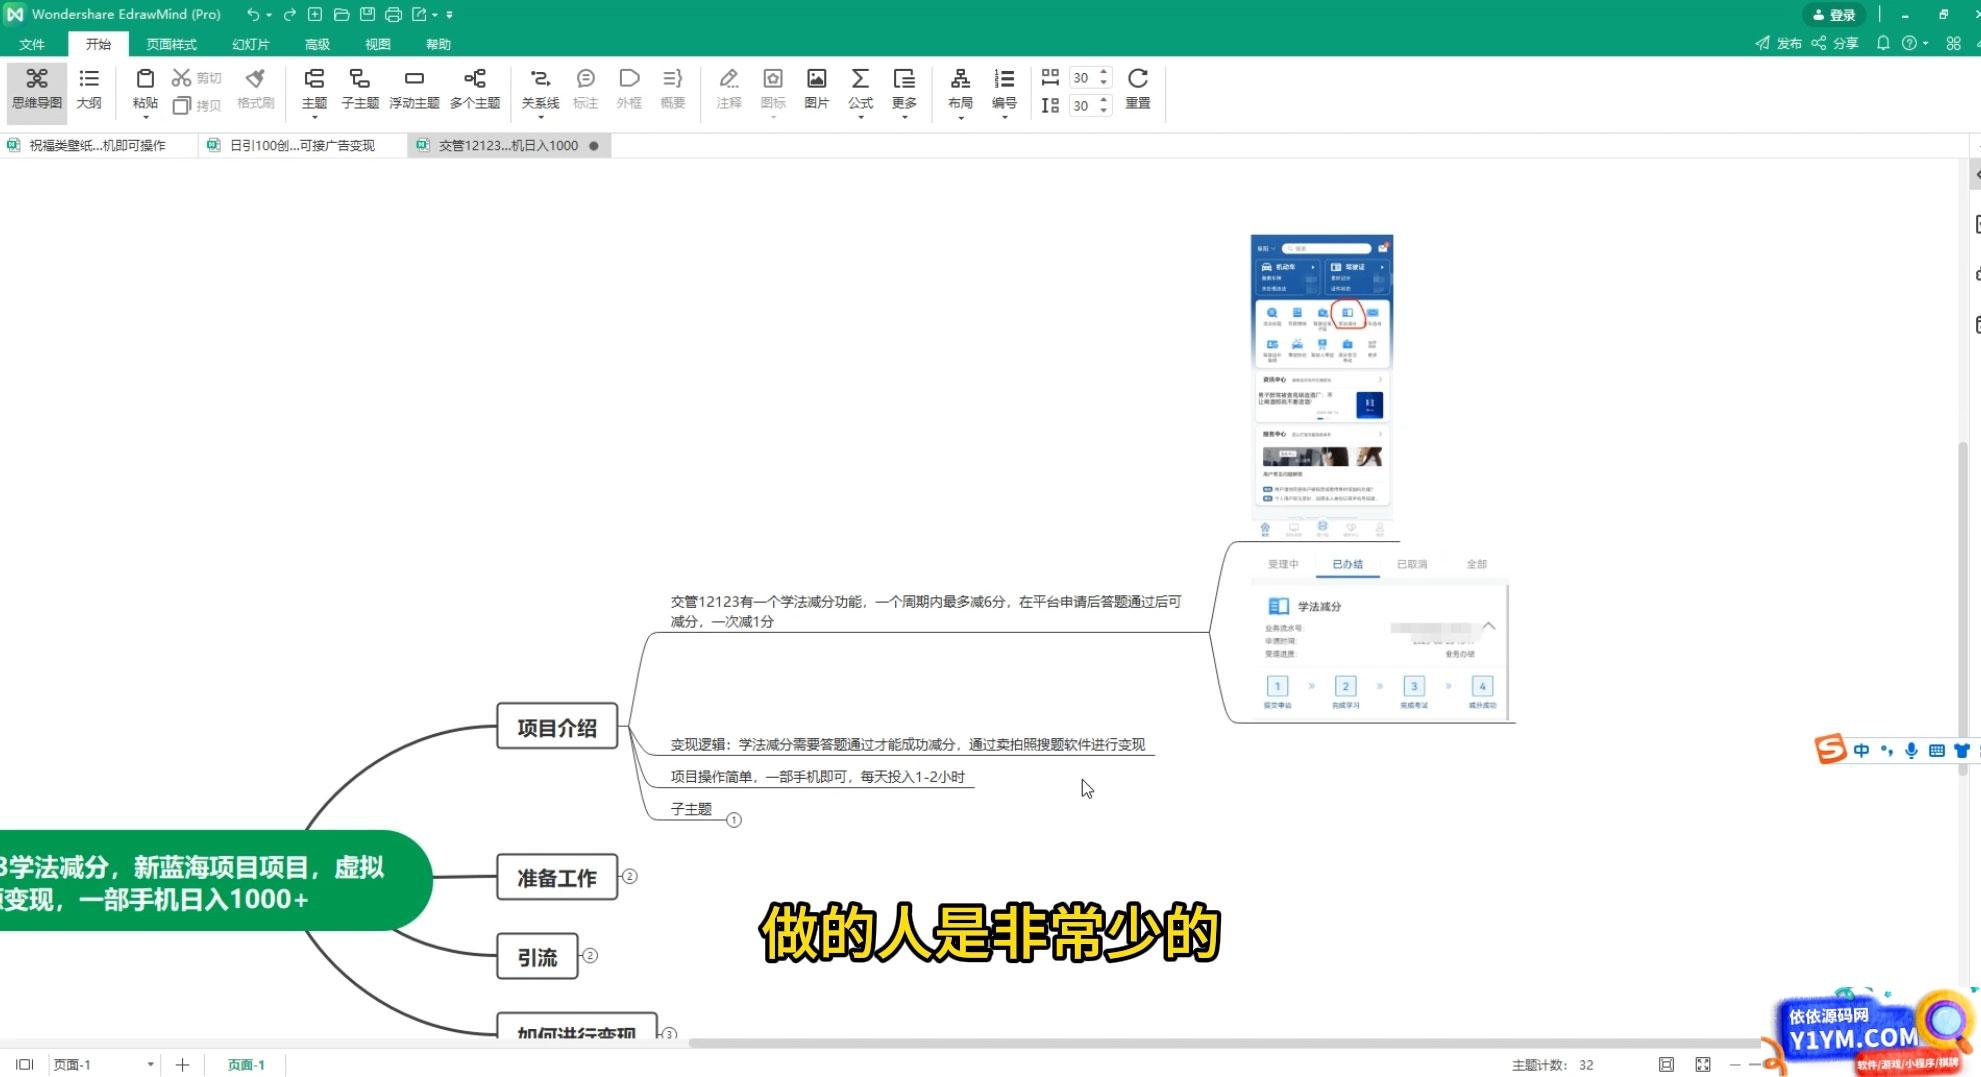This screenshot has height=1077, width=1981.
Task: Insert a Picture (图片)
Action: coord(816,89)
